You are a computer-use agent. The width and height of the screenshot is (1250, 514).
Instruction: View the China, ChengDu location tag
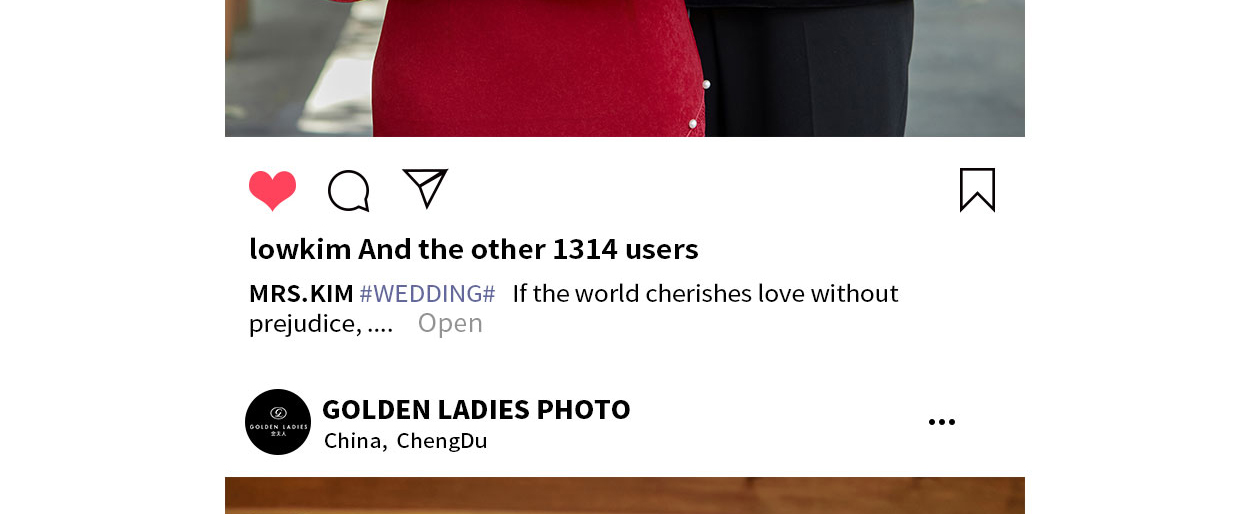coord(405,441)
